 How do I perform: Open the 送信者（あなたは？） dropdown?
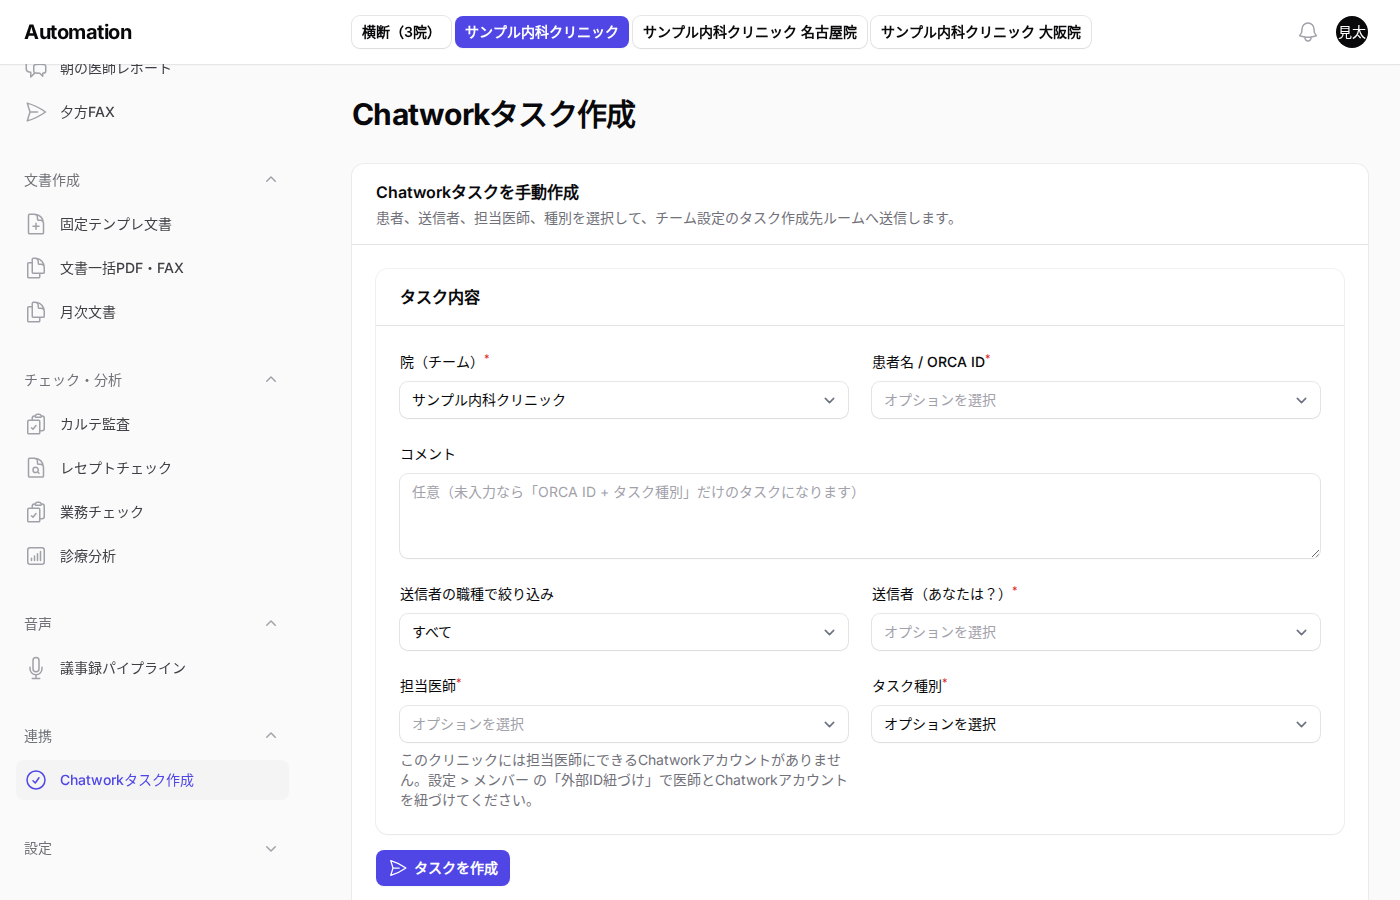tap(1096, 632)
